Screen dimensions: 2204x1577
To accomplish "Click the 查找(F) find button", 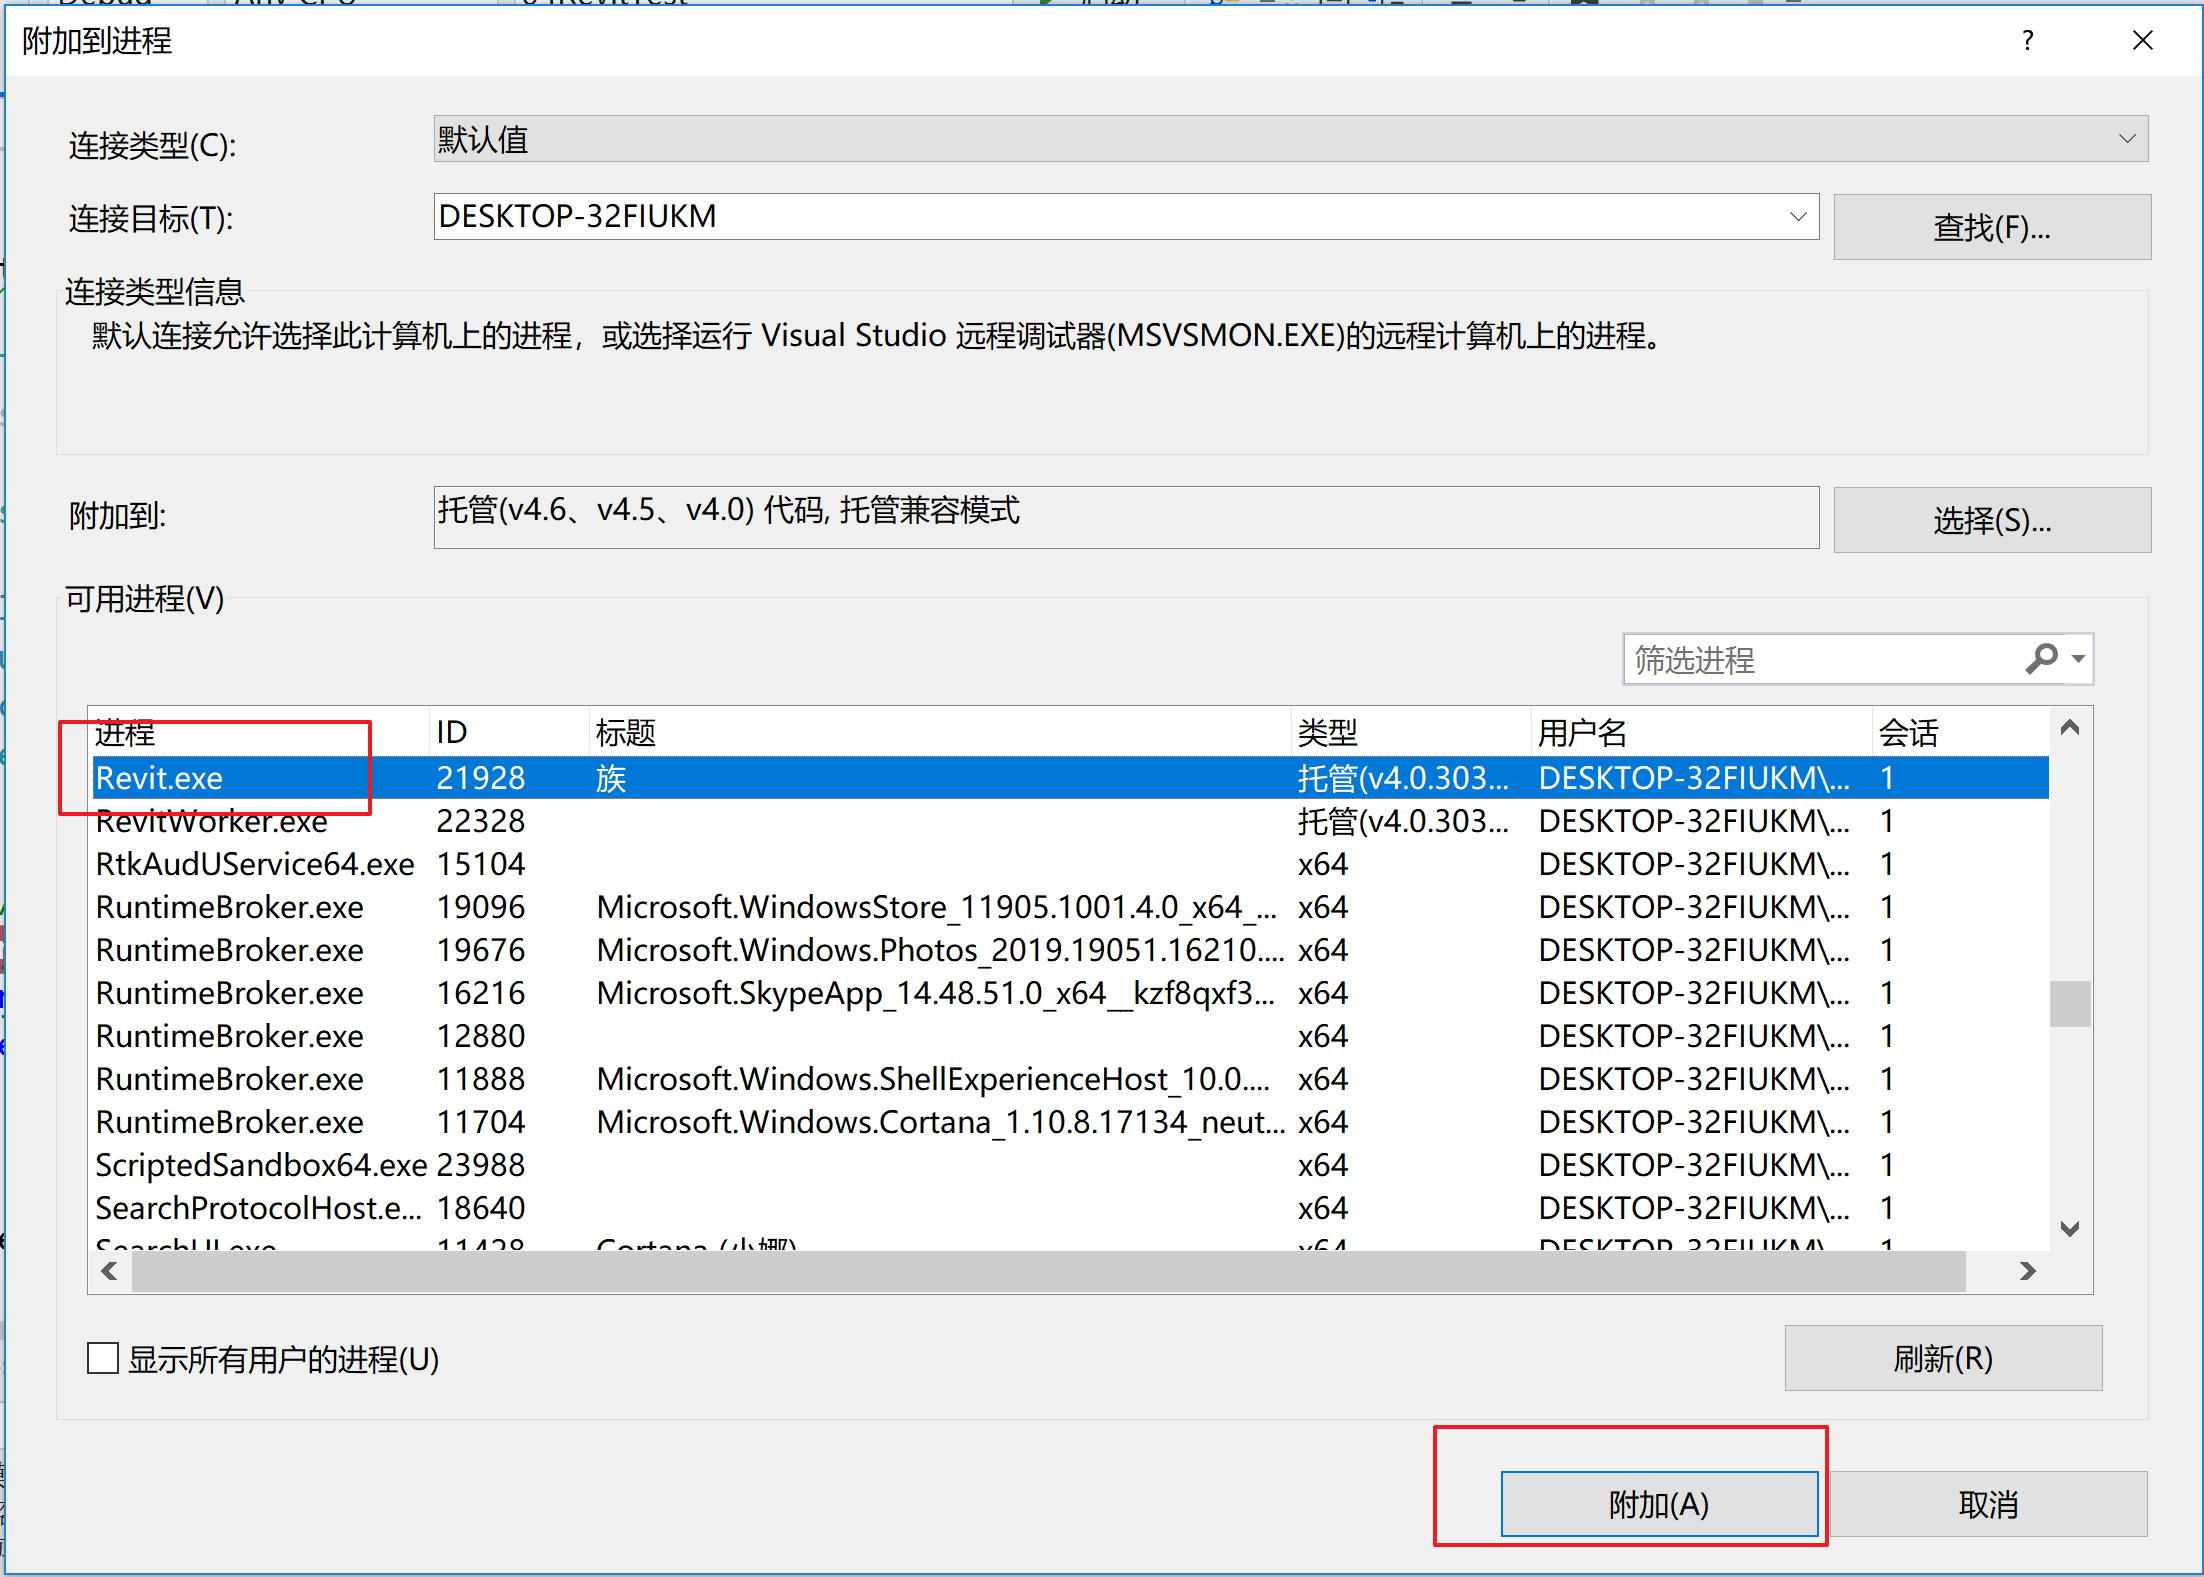I will [x=1991, y=227].
